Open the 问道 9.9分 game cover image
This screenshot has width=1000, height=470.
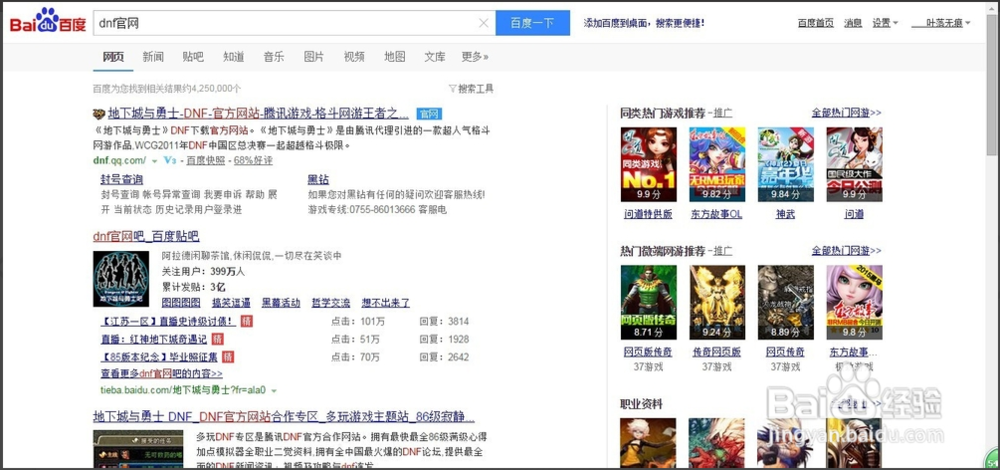point(855,165)
